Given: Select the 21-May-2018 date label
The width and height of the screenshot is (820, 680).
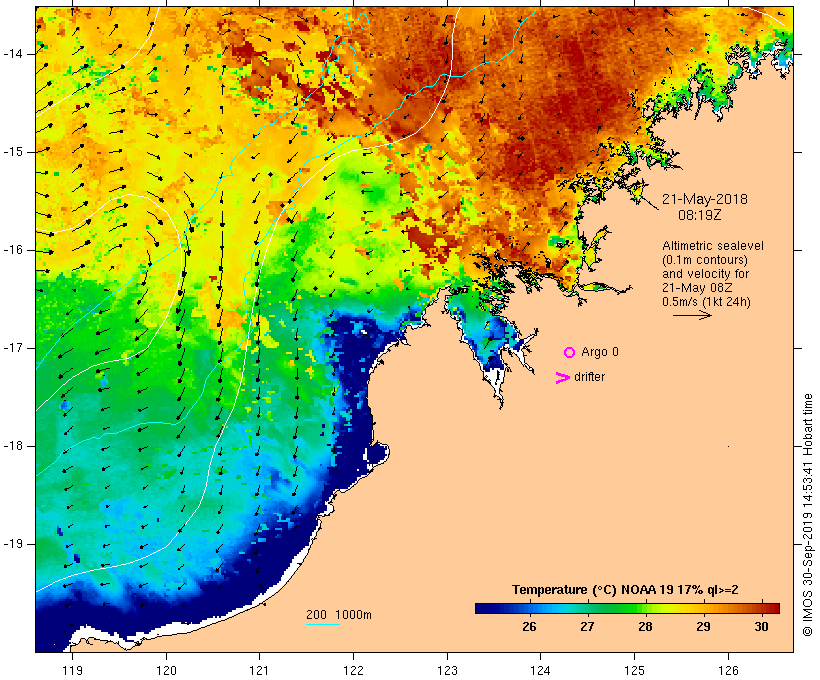Looking at the screenshot, I should [x=704, y=199].
